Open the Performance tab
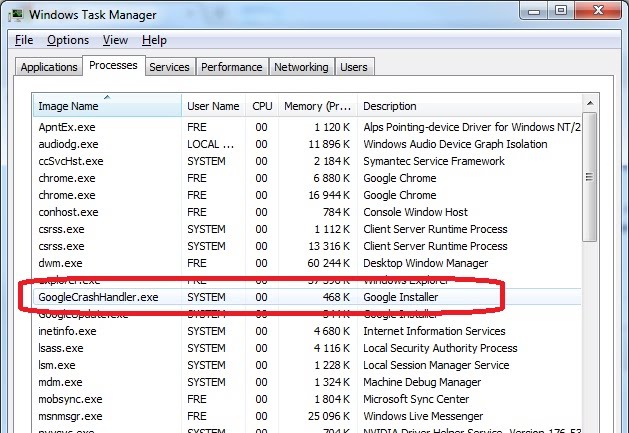The width and height of the screenshot is (629, 433). click(x=231, y=67)
